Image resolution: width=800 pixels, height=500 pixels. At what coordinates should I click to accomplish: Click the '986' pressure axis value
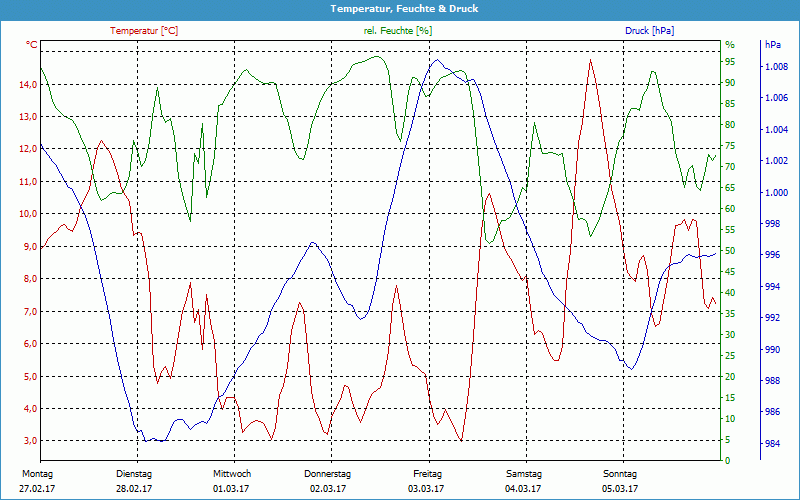pos(773,412)
